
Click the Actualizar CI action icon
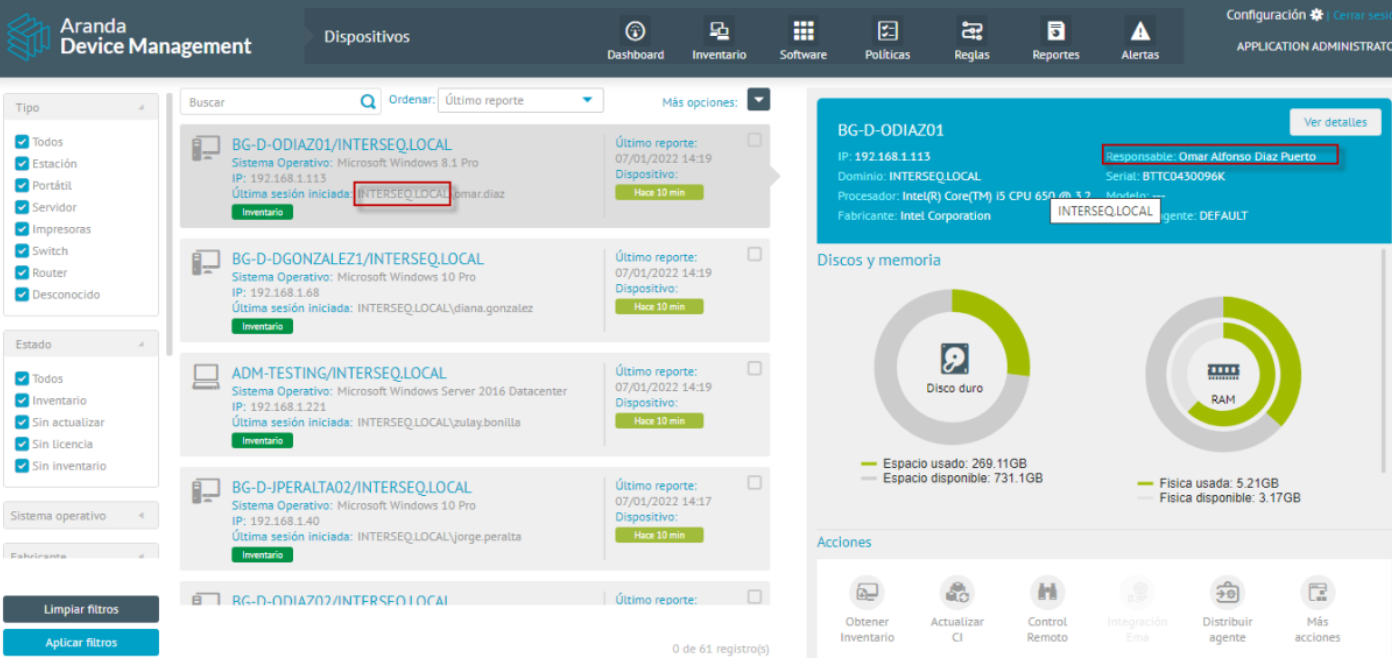point(957,592)
